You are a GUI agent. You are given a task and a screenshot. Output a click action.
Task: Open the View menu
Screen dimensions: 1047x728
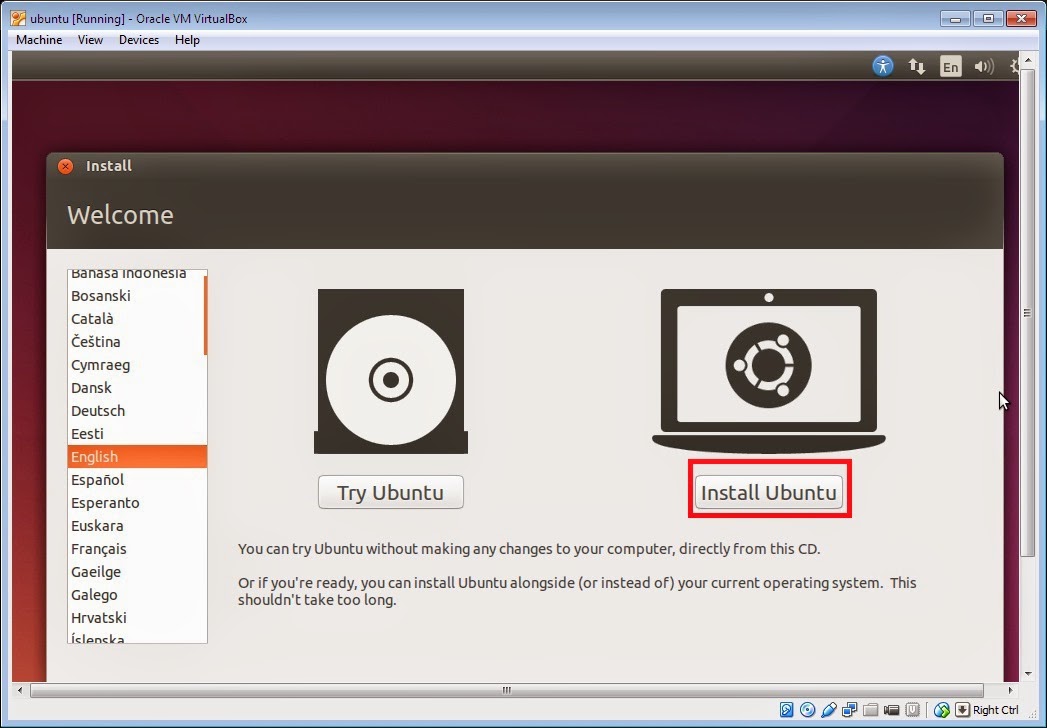[x=90, y=40]
